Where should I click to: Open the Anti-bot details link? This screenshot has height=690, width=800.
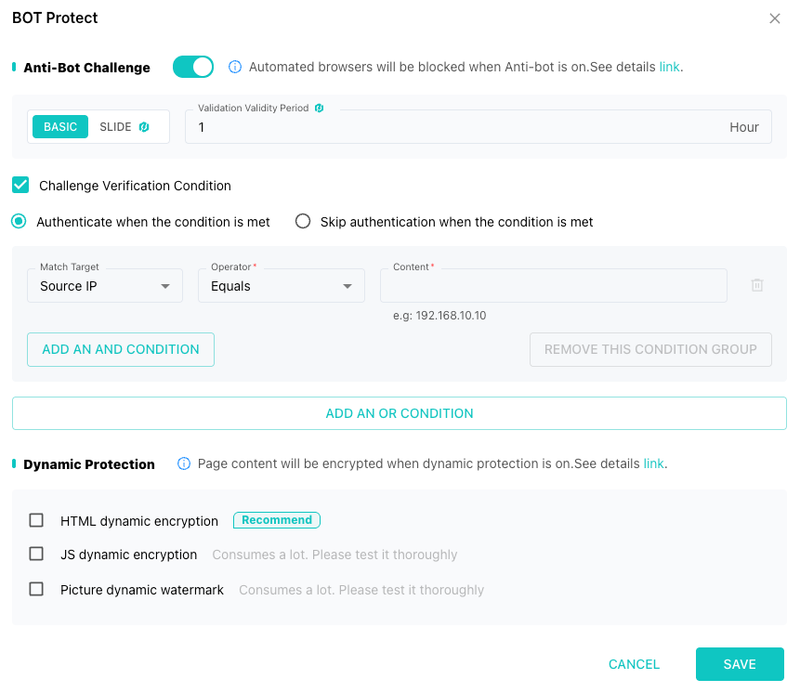click(x=669, y=67)
